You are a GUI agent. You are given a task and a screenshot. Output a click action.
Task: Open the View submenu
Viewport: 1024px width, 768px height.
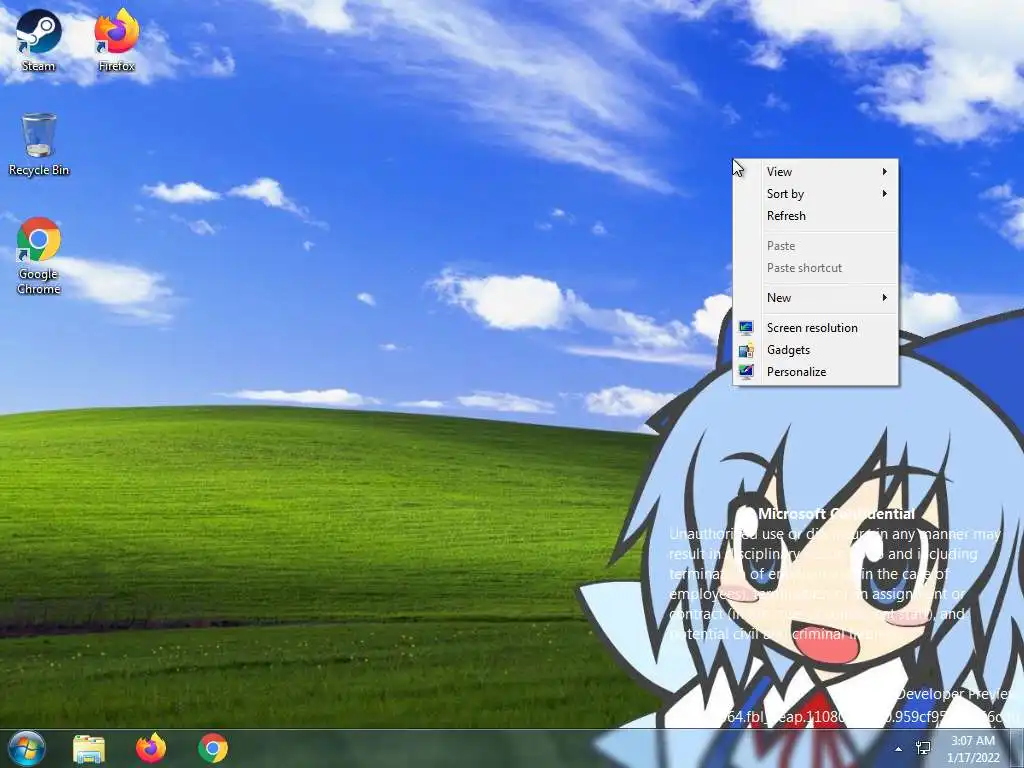[816, 172]
